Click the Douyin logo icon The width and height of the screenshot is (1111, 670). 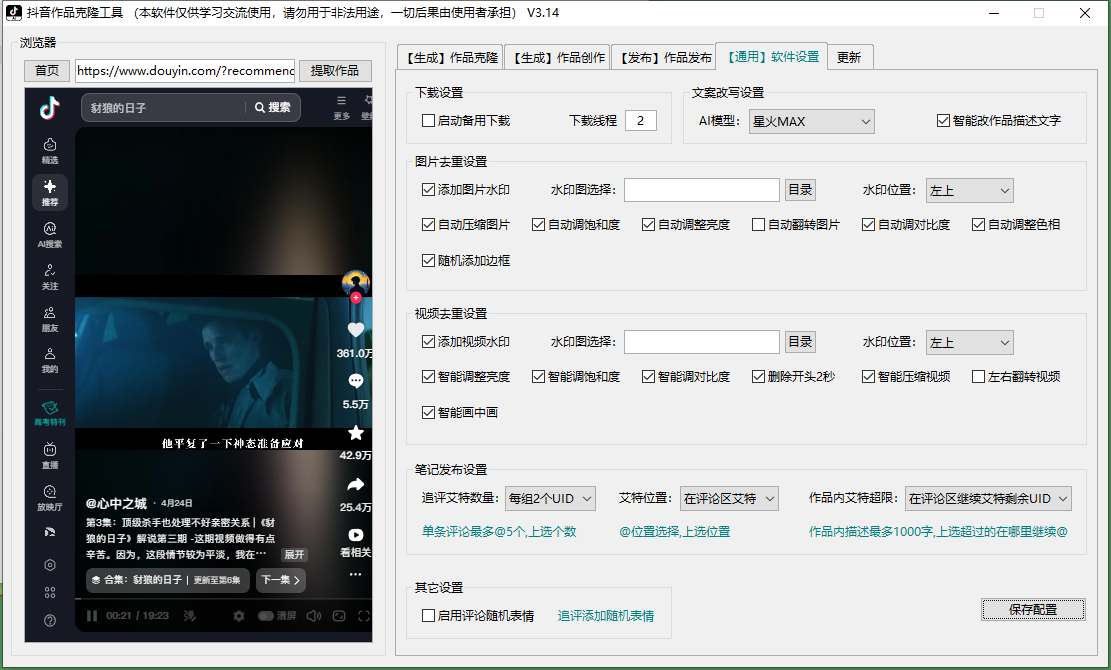click(47, 109)
